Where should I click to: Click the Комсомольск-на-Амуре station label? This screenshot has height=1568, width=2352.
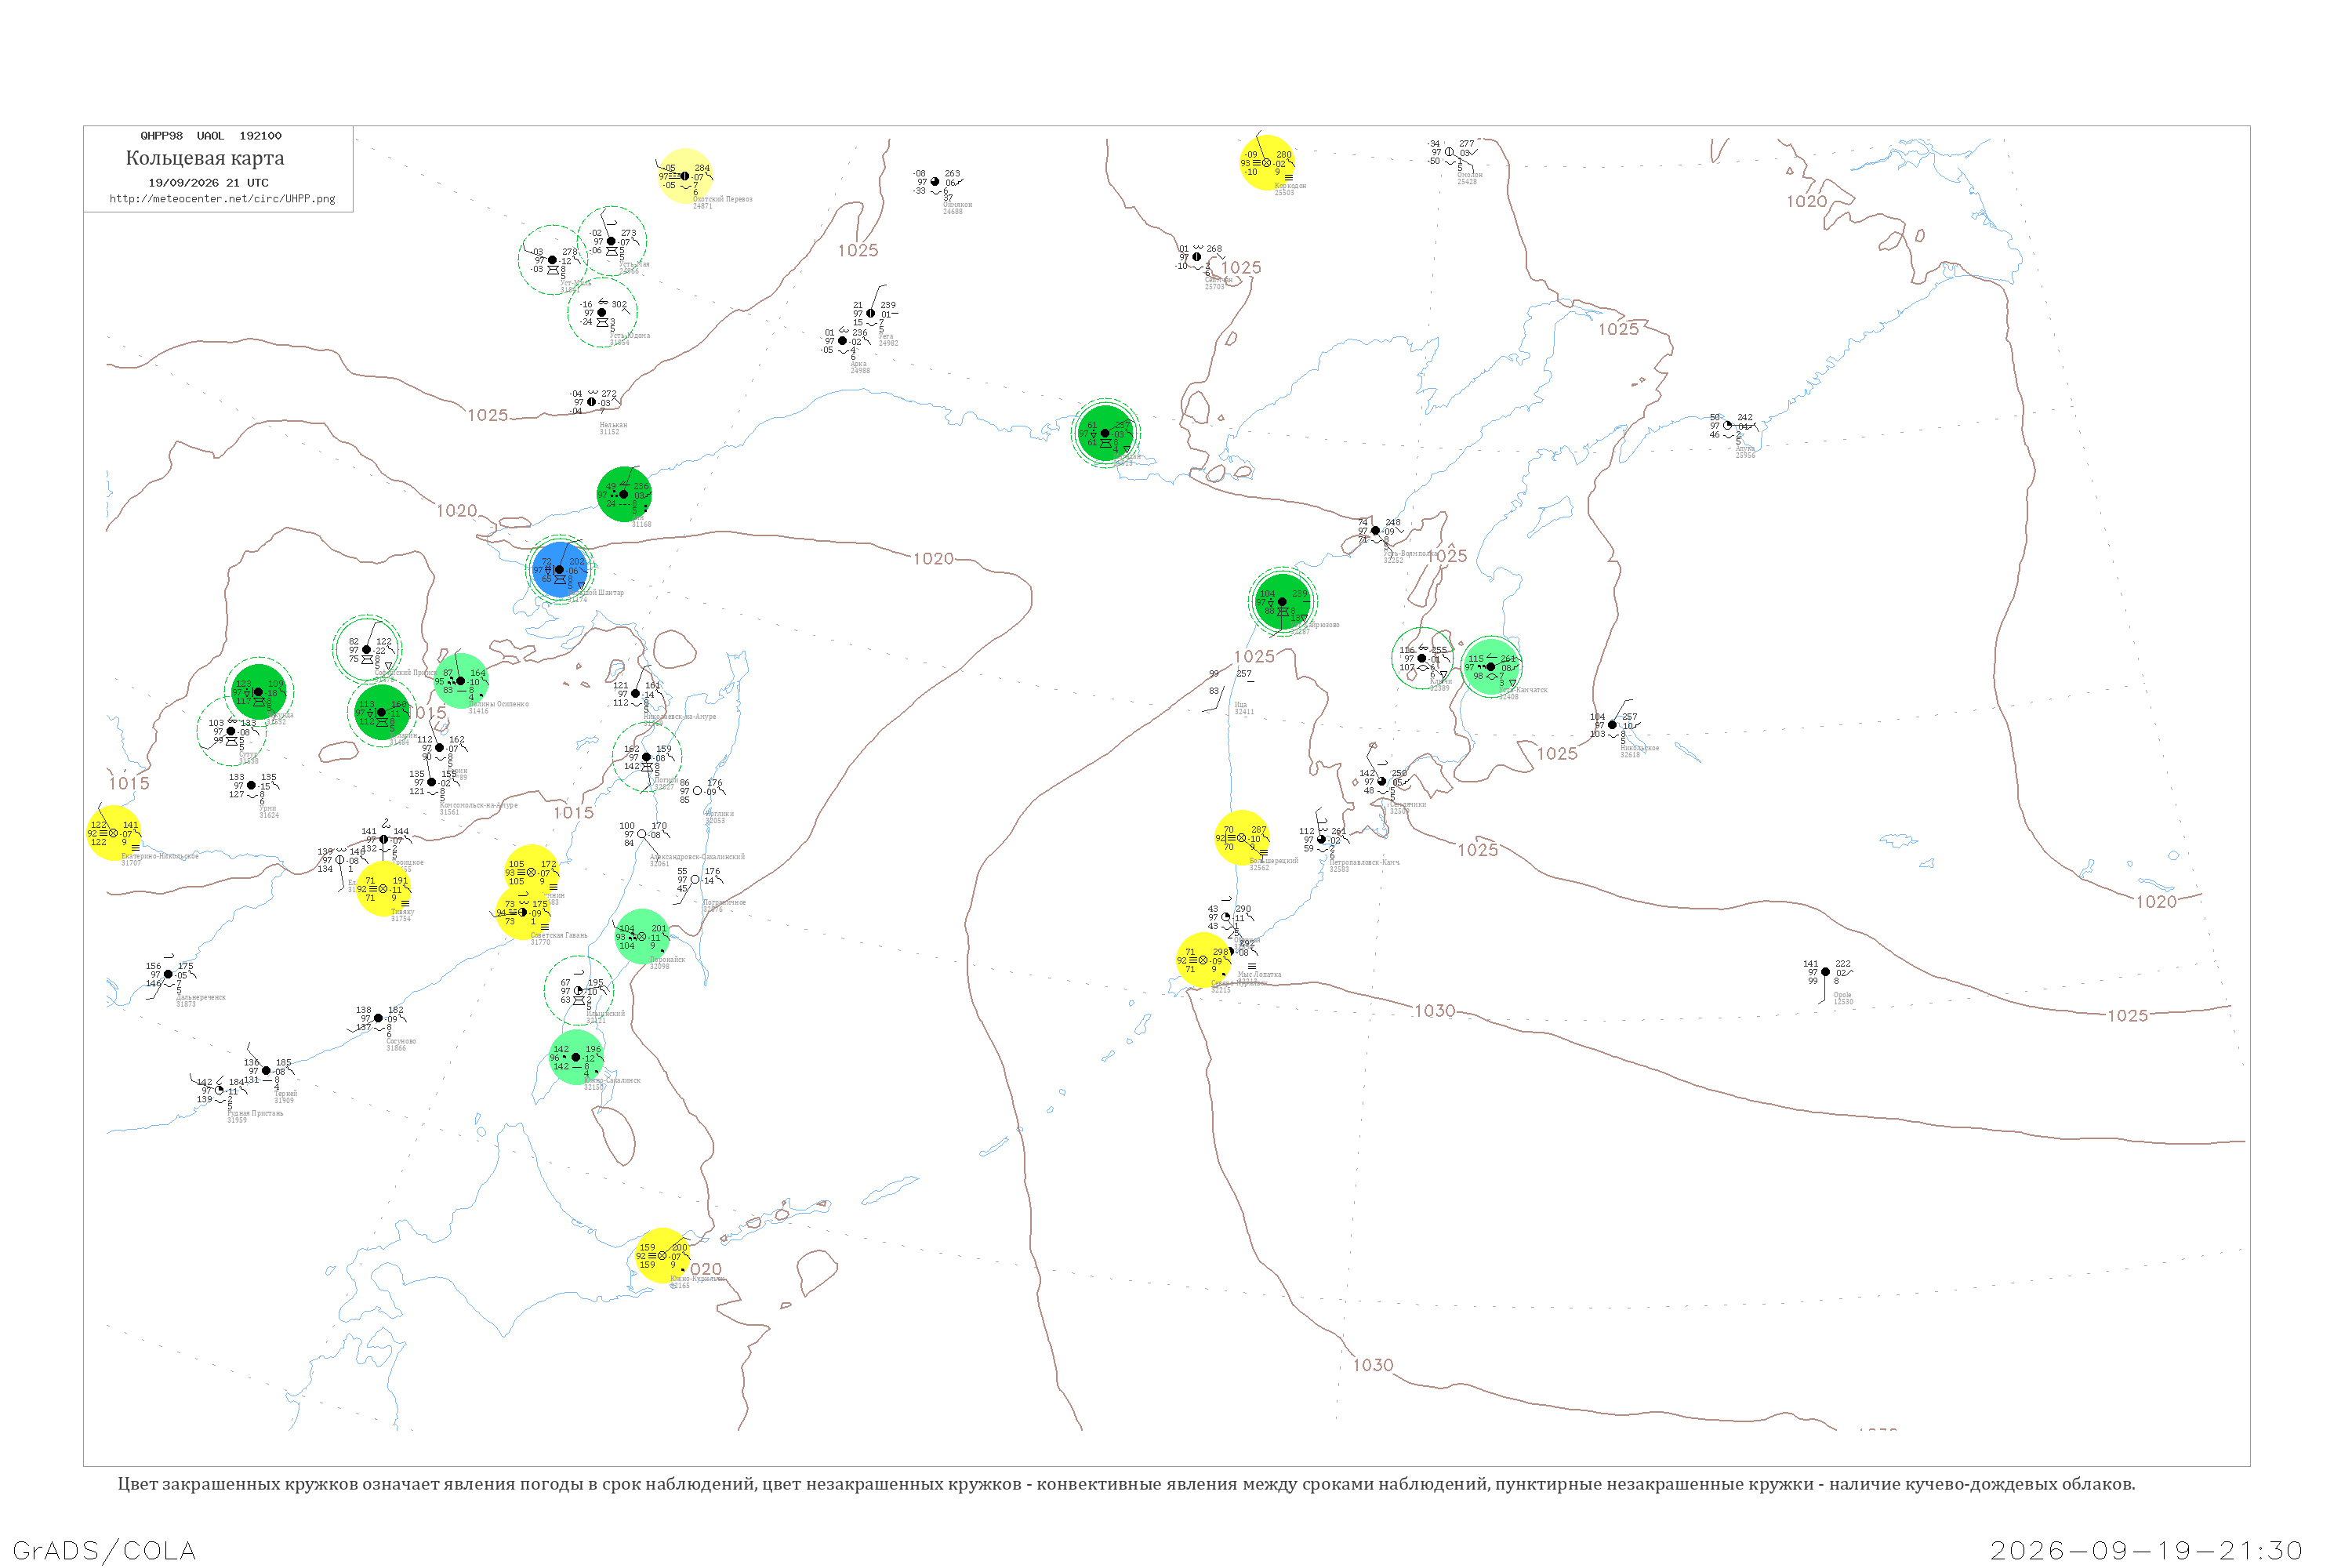(x=478, y=805)
